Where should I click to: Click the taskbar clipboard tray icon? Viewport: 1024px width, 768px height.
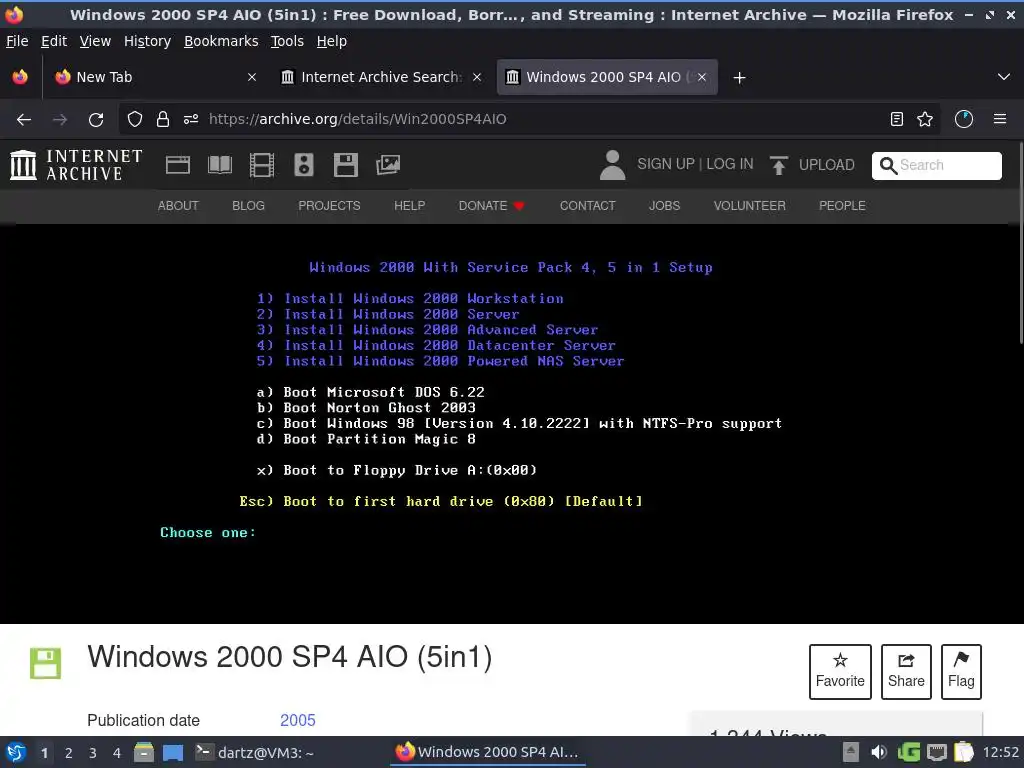[x=963, y=752]
